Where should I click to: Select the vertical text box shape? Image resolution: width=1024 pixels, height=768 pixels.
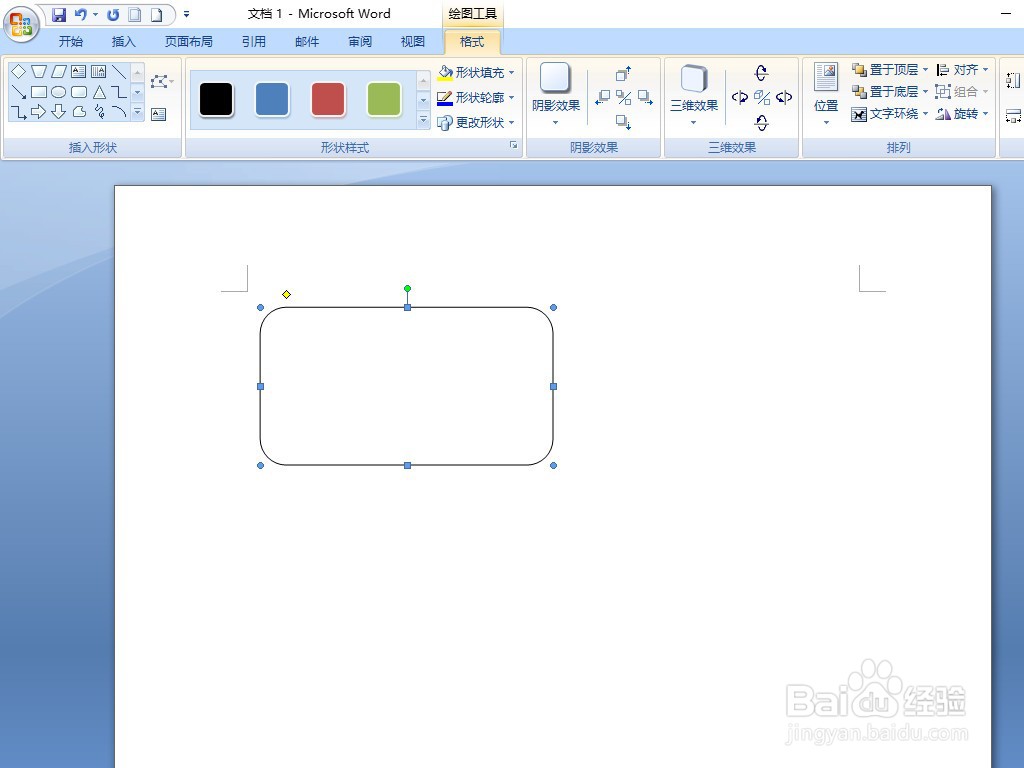pos(99,71)
